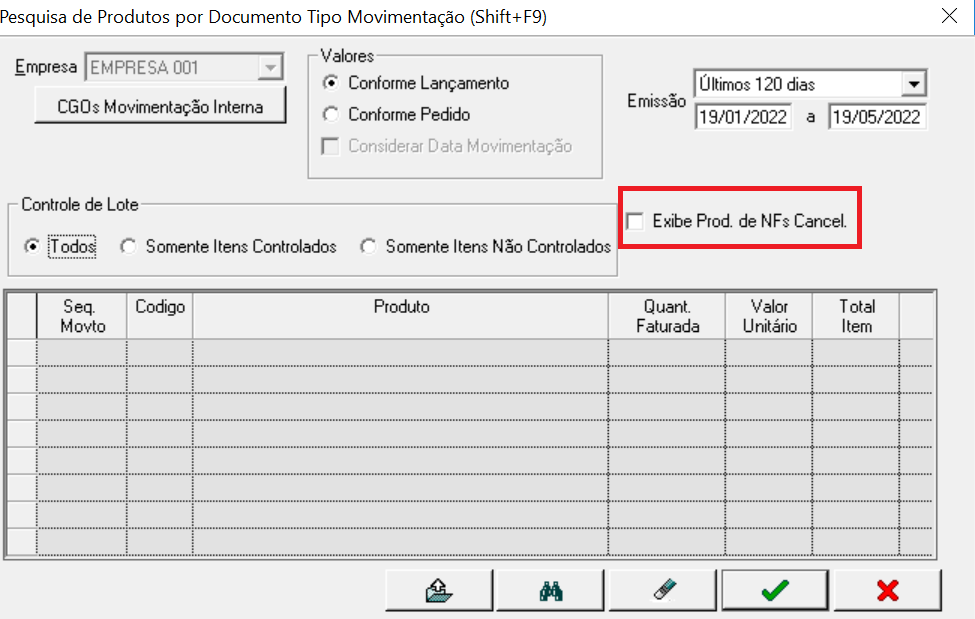
Task: Click the Seq. Movto column header
Action: (x=82, y=316)
